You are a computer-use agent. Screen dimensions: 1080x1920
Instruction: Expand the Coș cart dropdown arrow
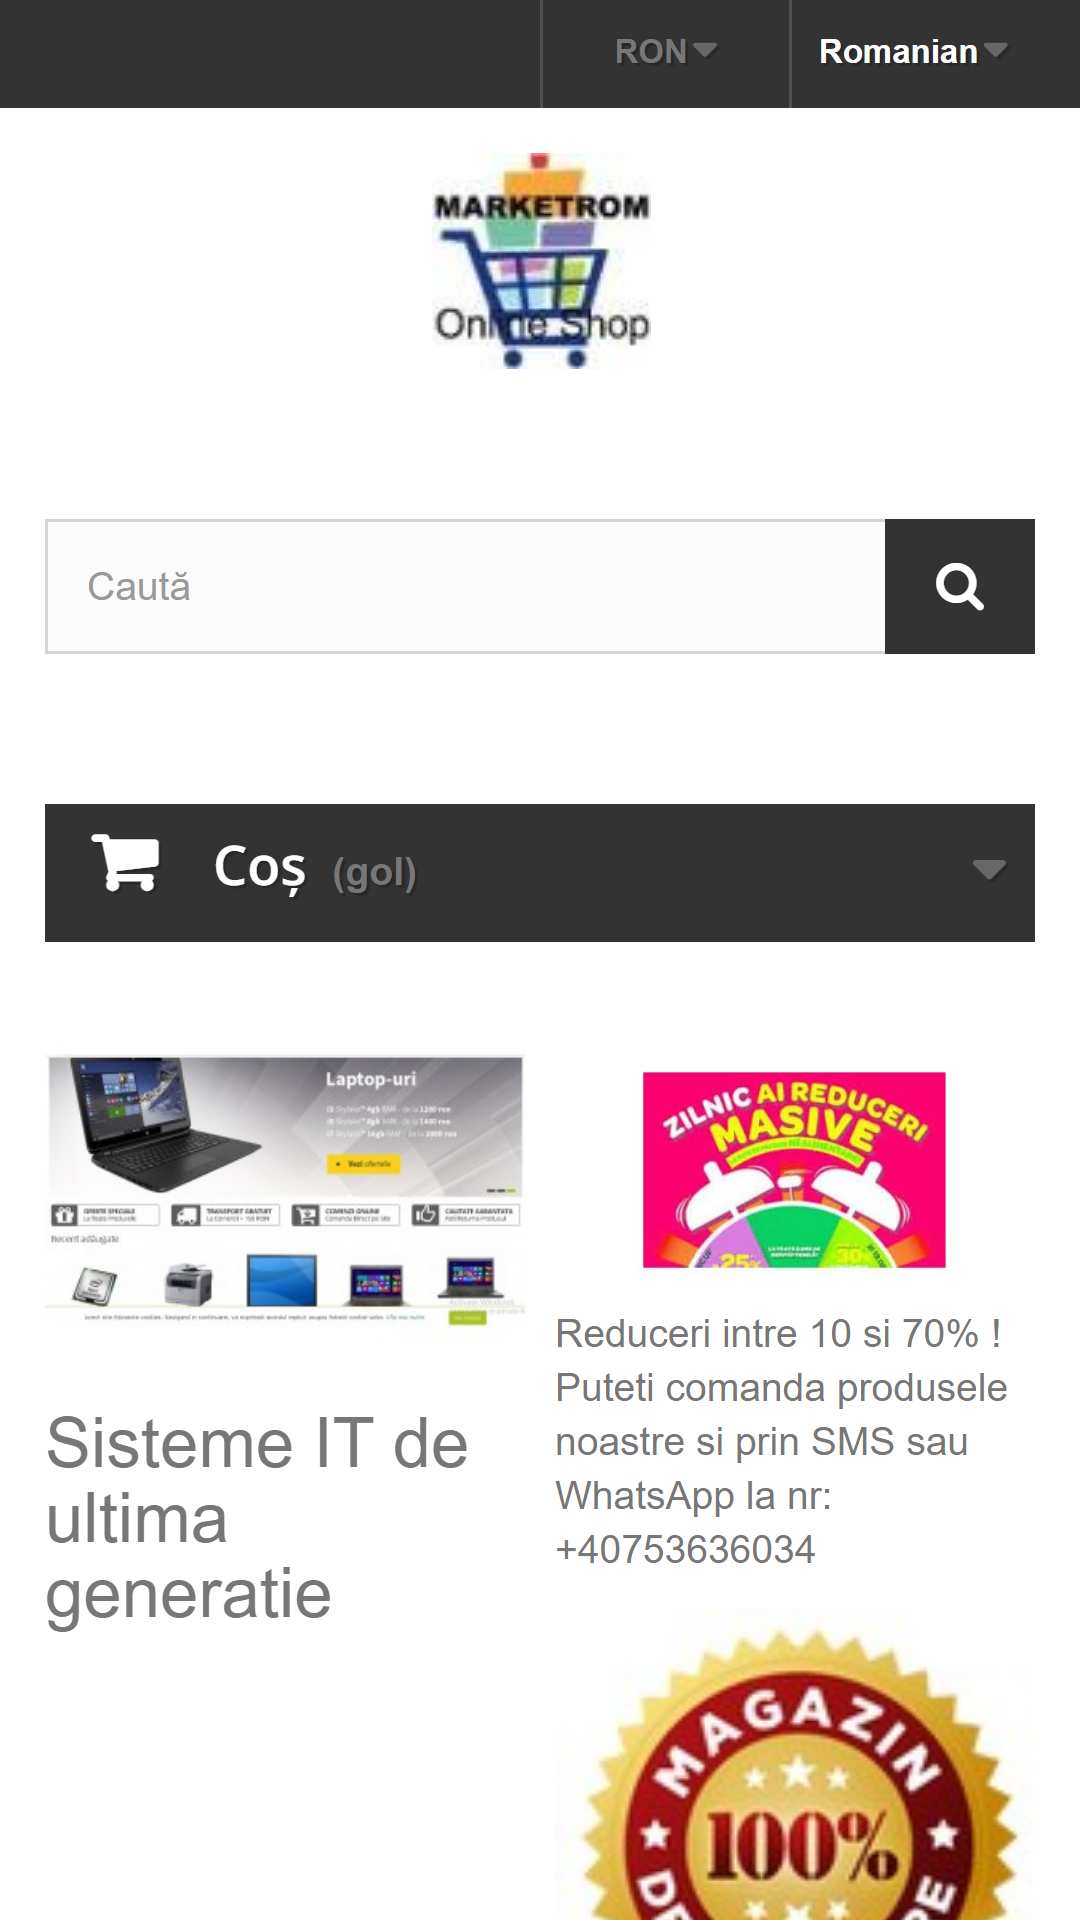(x=989, y=869)
